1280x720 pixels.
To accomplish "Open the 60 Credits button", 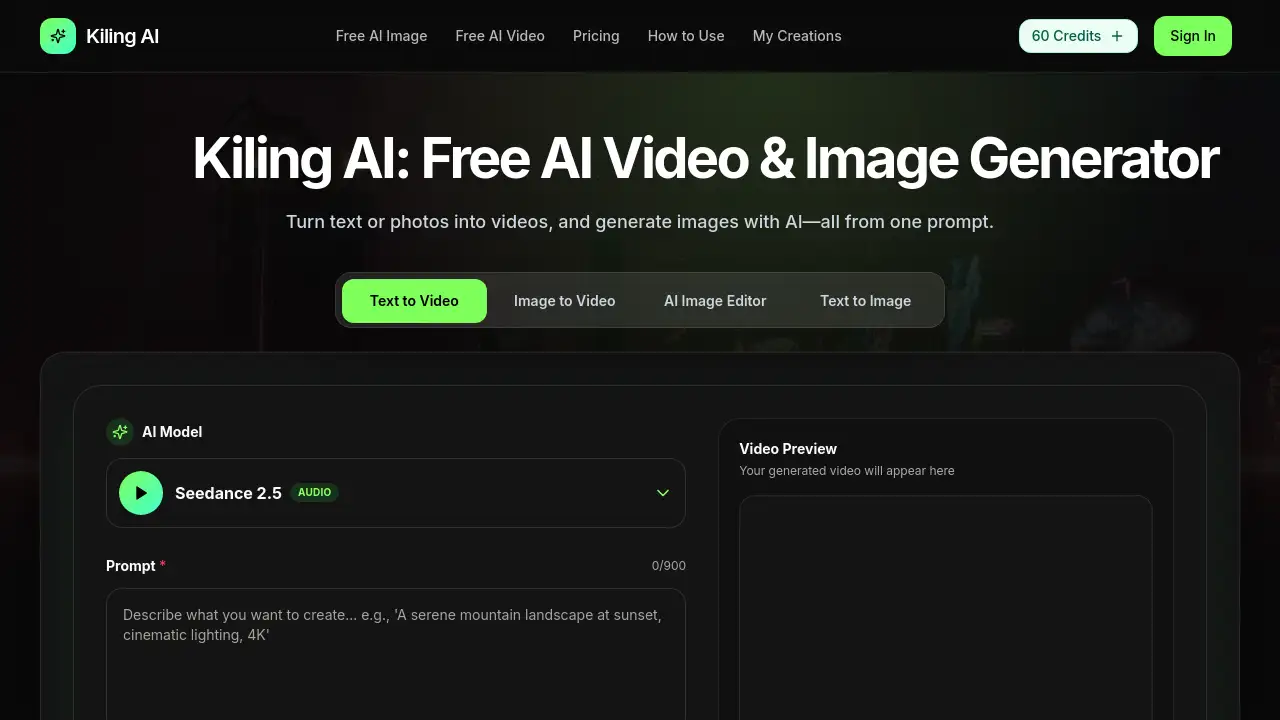I will 1078,36.
